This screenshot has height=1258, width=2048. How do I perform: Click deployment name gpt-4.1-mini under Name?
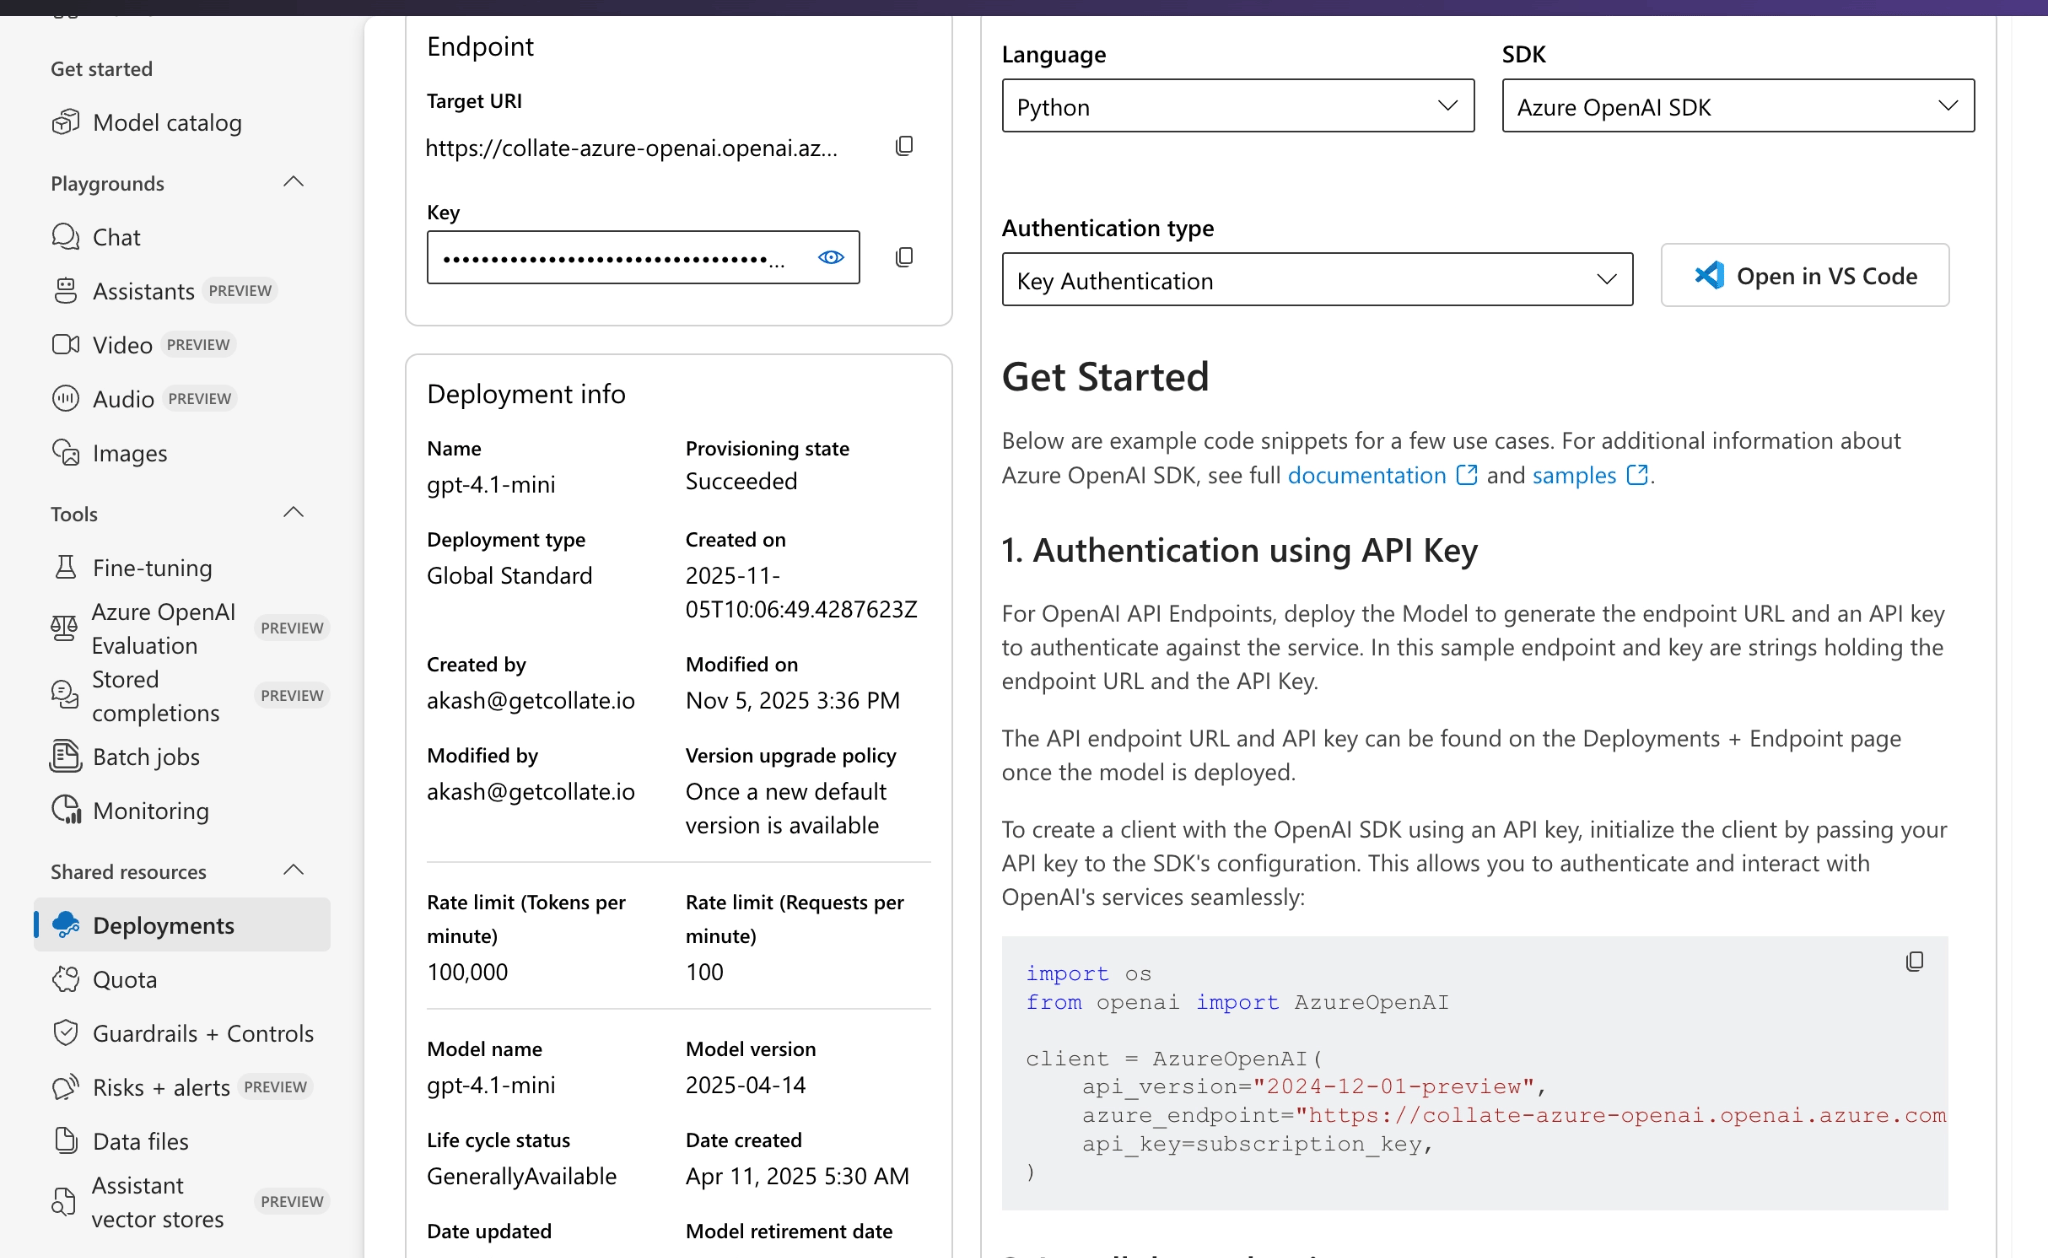pos(491,485)
